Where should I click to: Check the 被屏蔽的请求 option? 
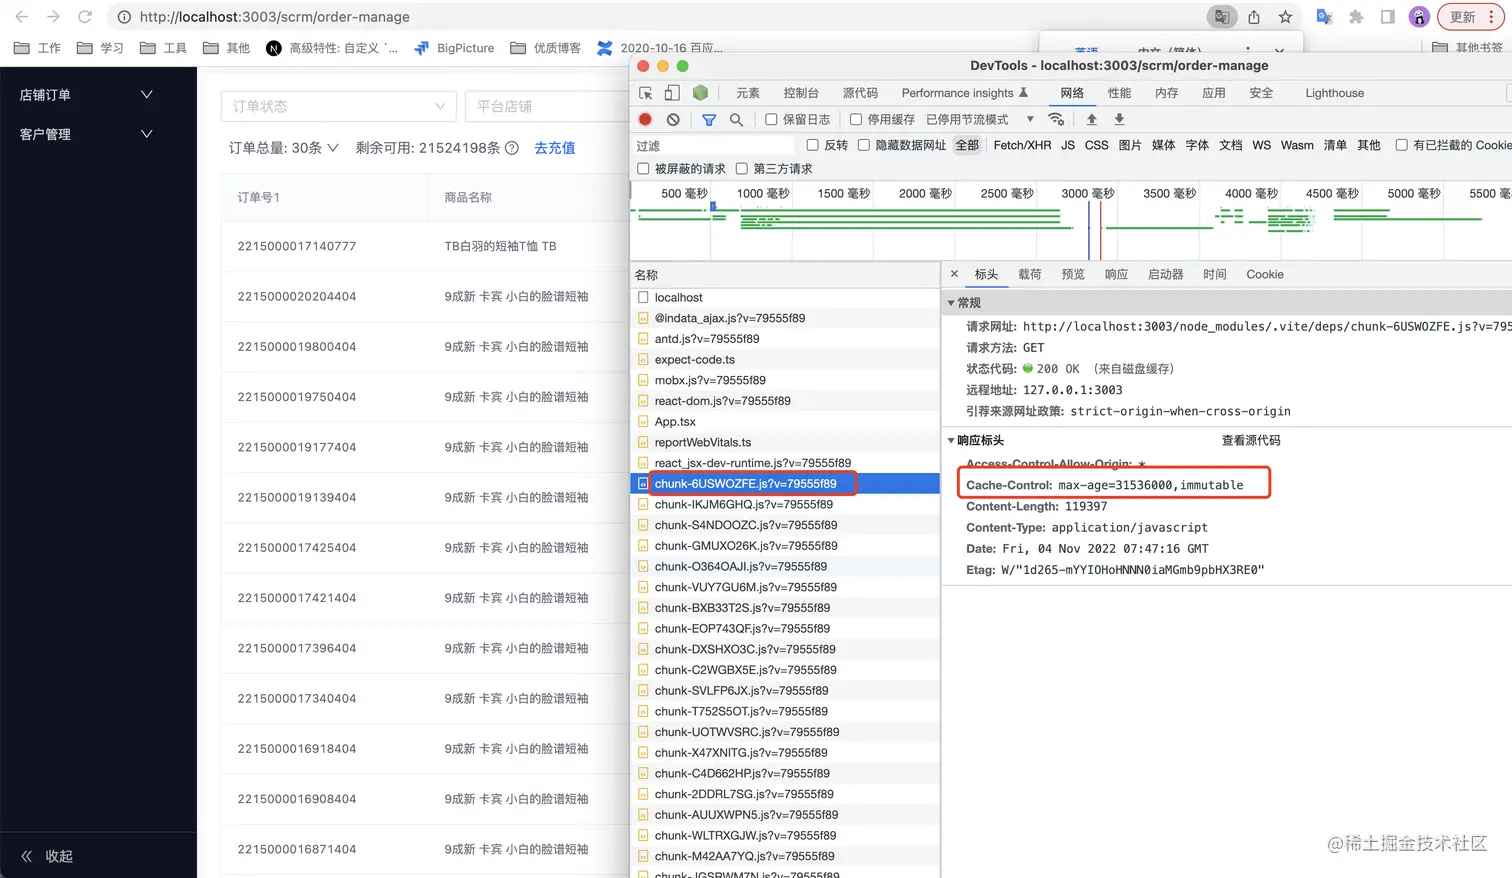coord(643,169)
